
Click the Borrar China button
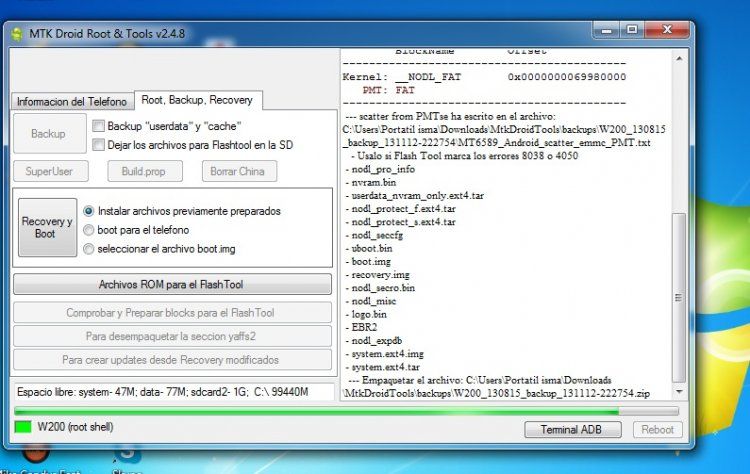click(238, 171)
